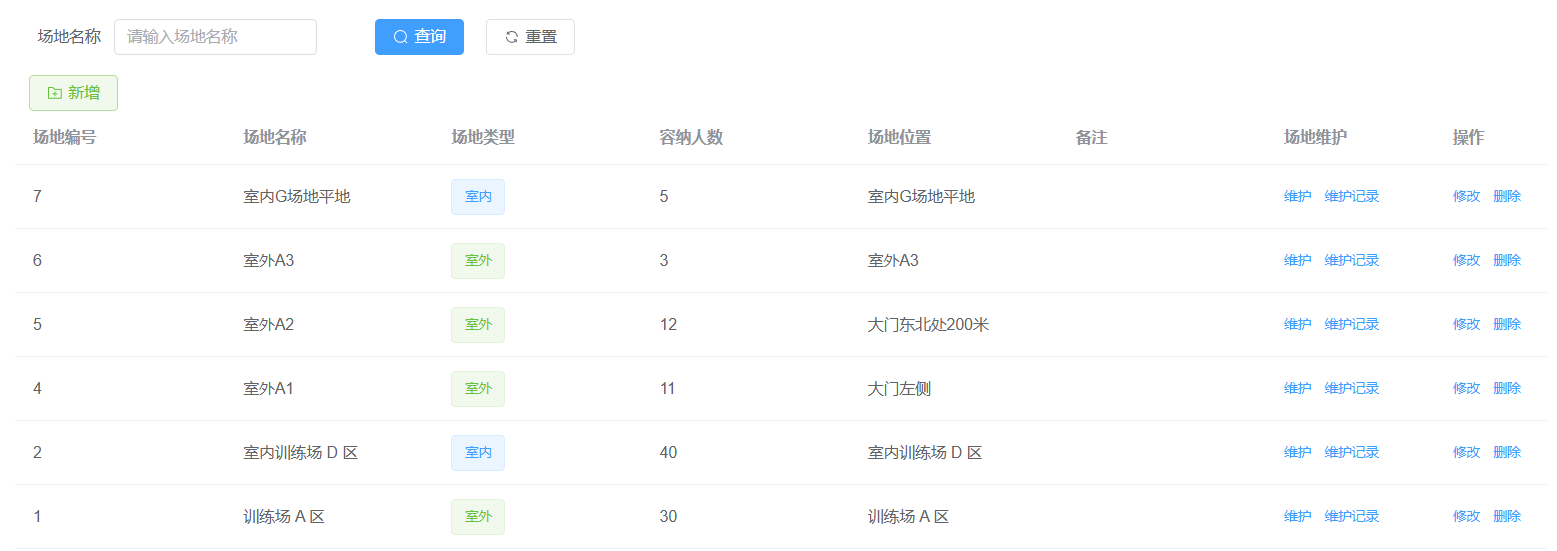Click the 室内 tag in row 7

(478, 197)
